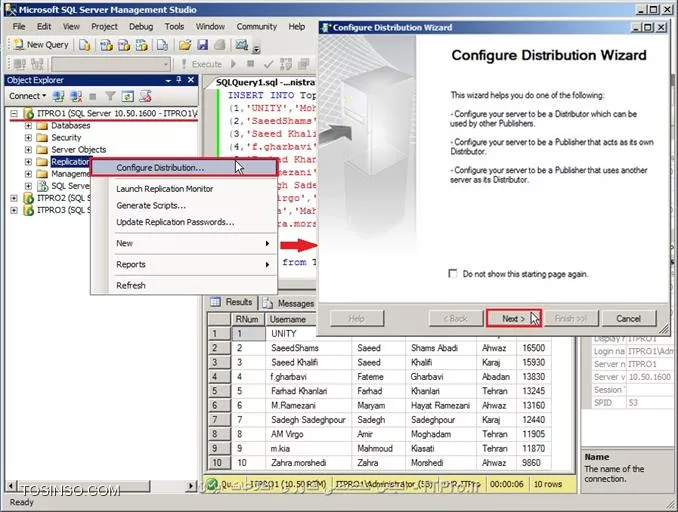Click the Connect Object Explorer icon

58,96
